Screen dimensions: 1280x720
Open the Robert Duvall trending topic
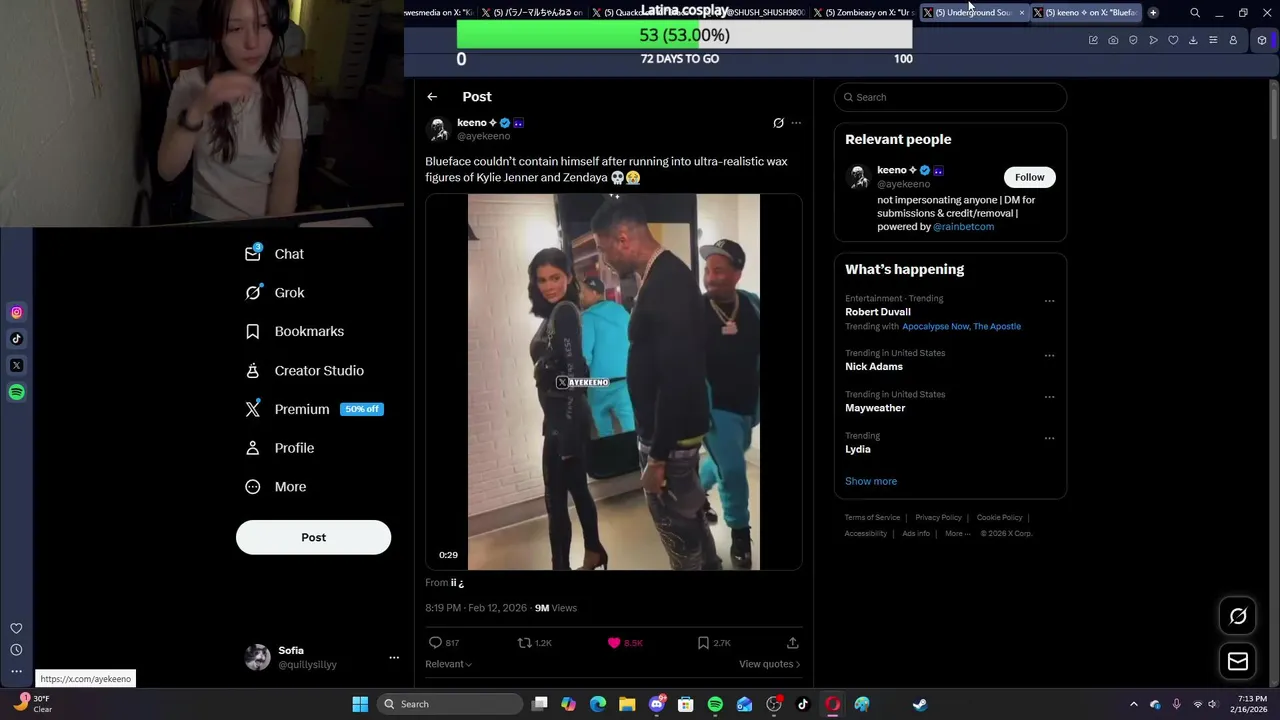point(878,312)
